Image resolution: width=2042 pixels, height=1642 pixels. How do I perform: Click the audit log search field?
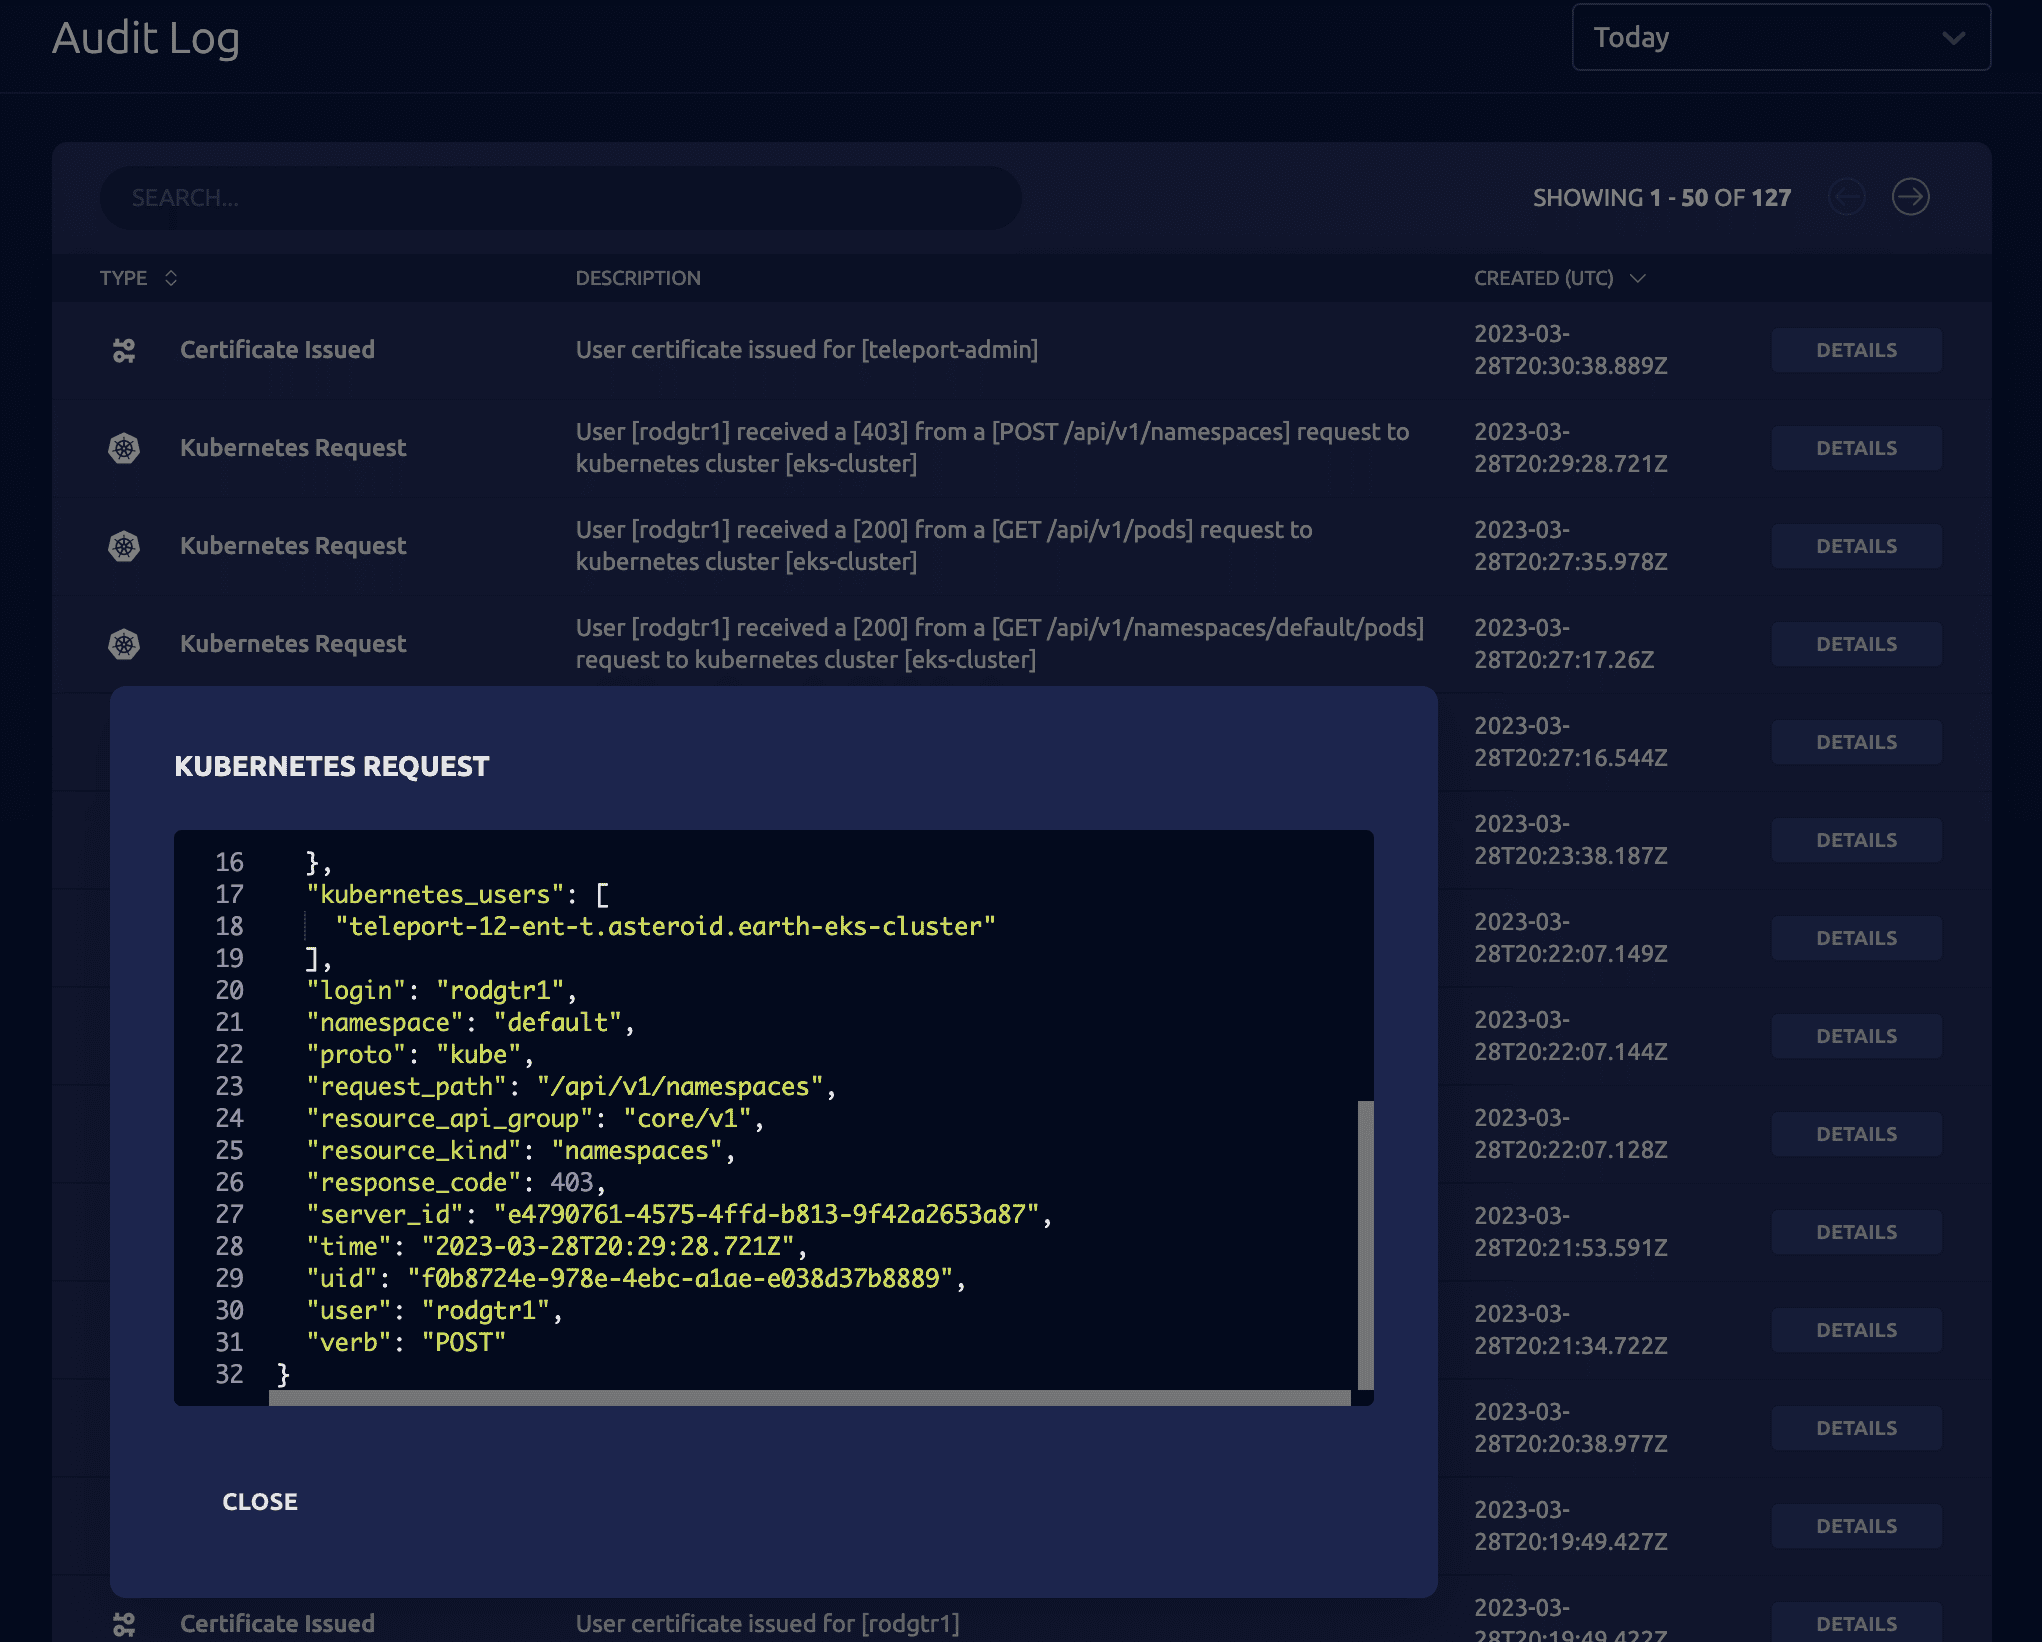[x=560, y=198]
